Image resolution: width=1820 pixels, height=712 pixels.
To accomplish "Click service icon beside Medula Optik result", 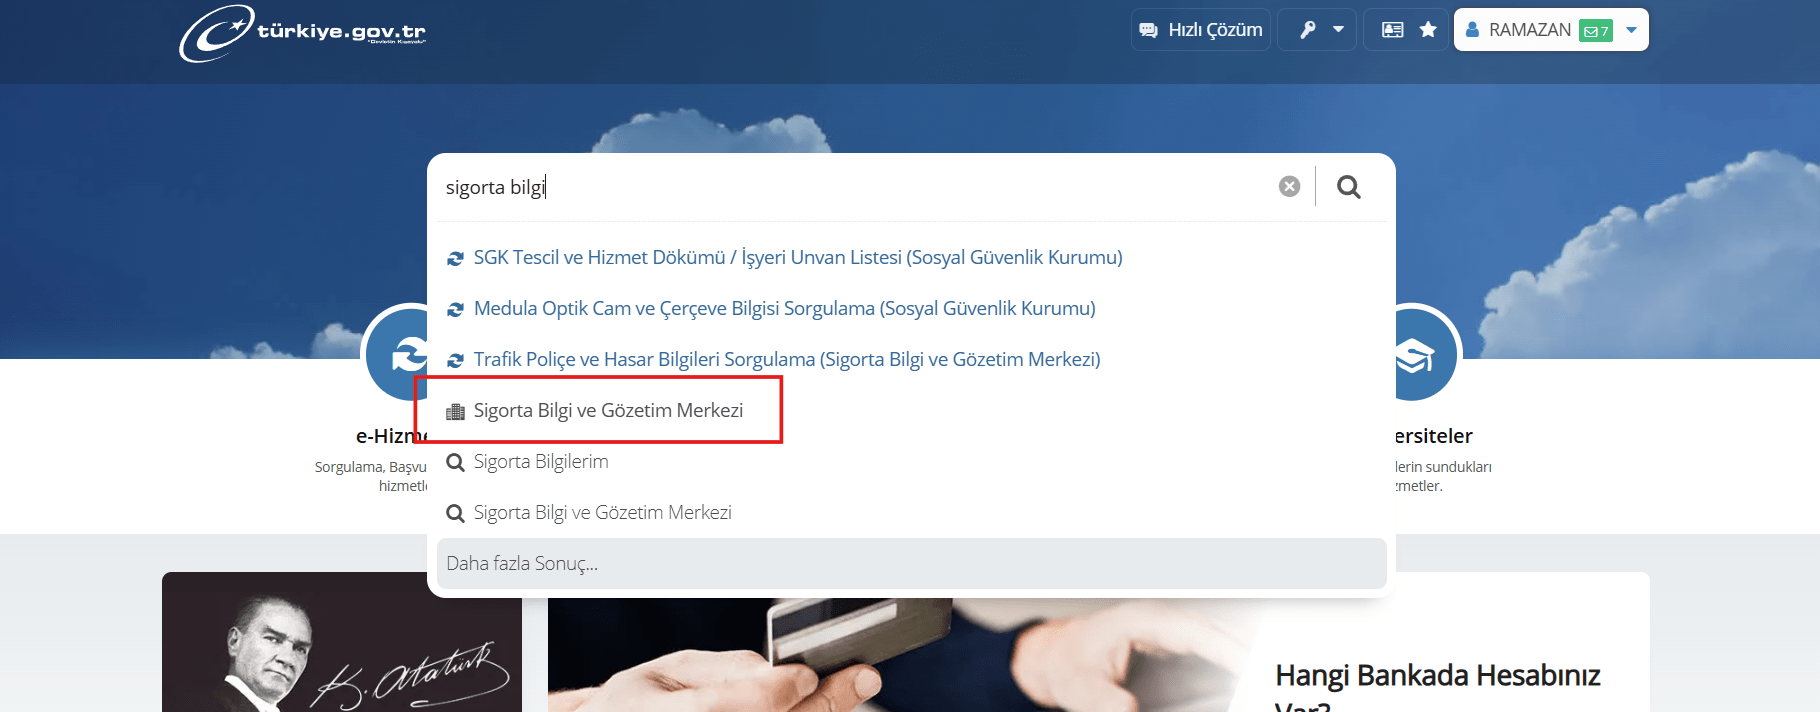I will pyautogui.click(x=455, y=310).
